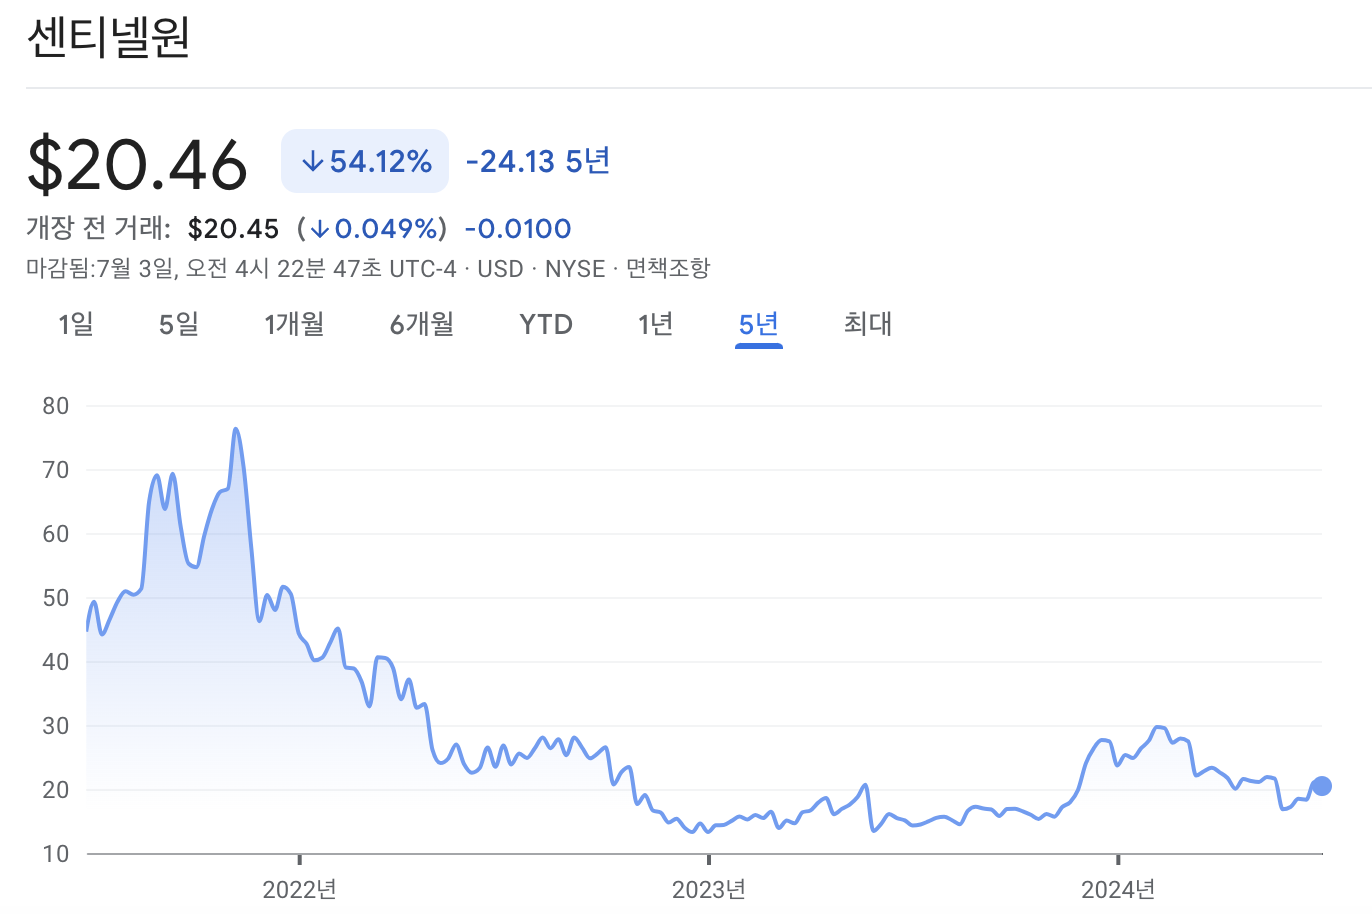Click the large $20.46 price display
Screen dimensions: 1372x914
click(136, 162)
